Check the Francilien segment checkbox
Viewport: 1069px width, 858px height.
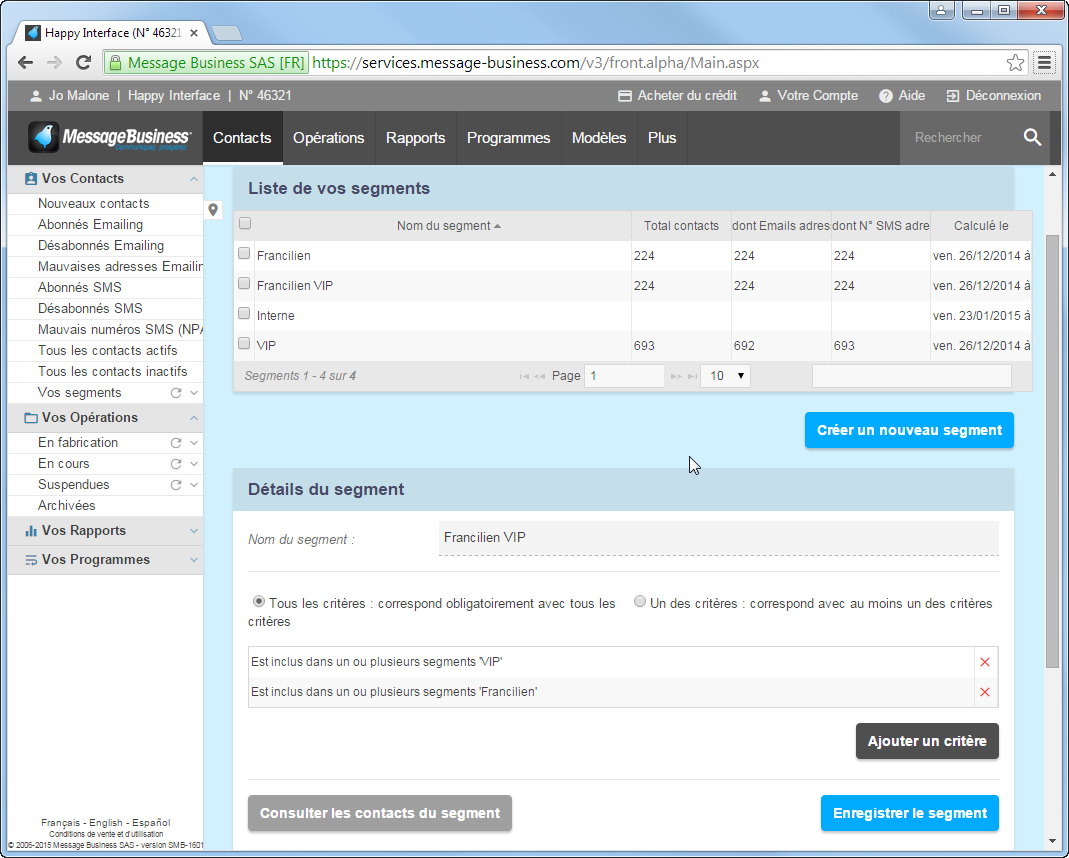(244, 254)
